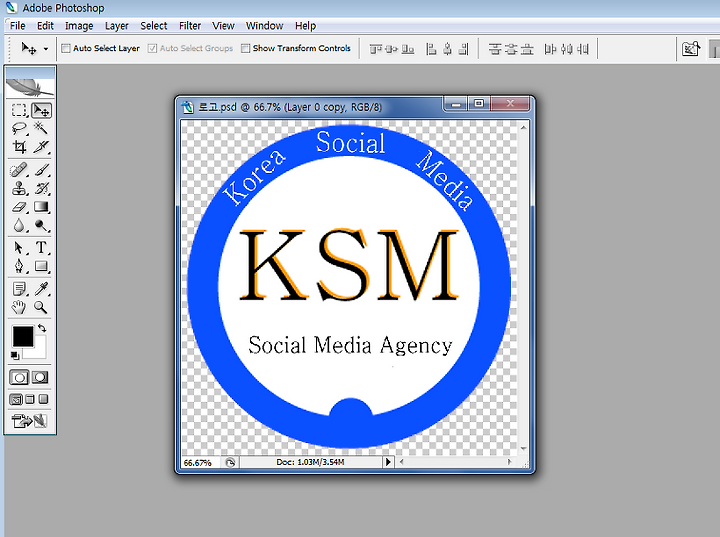This screenshot has width=720, height=537.
Task: Click the background color swatch
Action: (39, 351)
